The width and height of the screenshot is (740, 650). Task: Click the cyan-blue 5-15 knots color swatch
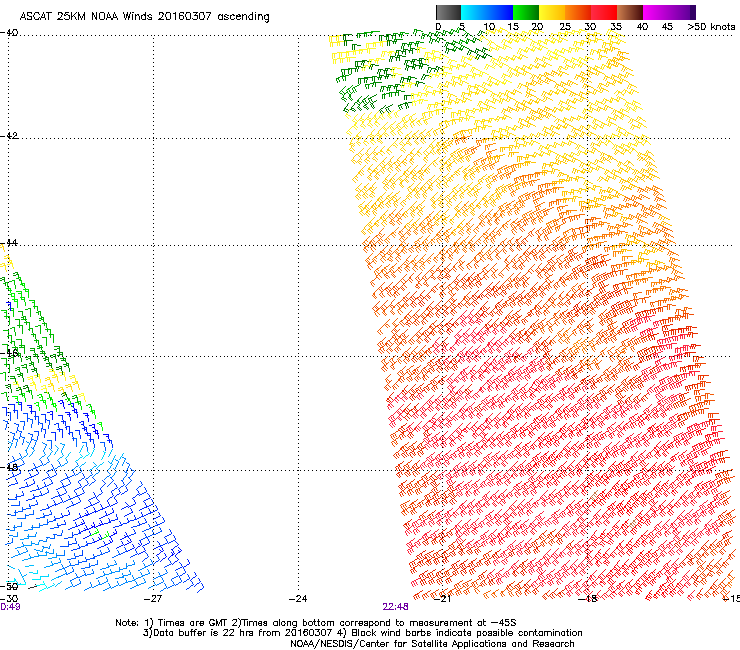pos(487,12)
